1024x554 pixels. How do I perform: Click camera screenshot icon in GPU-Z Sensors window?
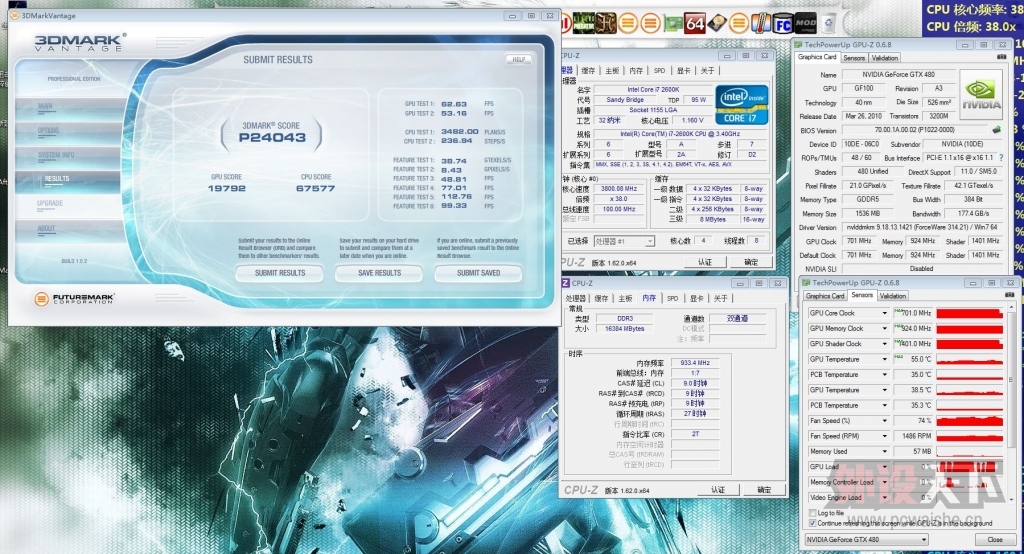point(1010,295)
